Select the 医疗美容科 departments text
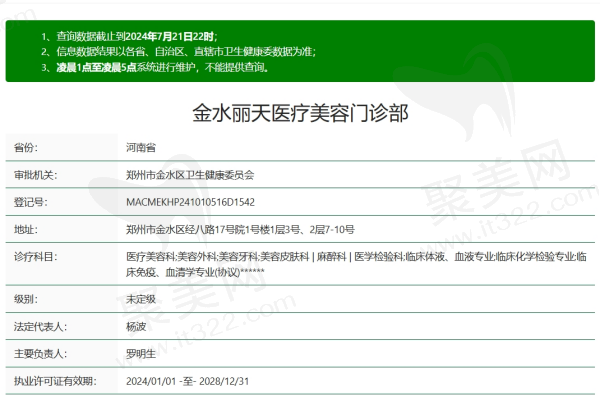Image resolution: width=600 pixels, height=396 pixels. coord(356,264)
